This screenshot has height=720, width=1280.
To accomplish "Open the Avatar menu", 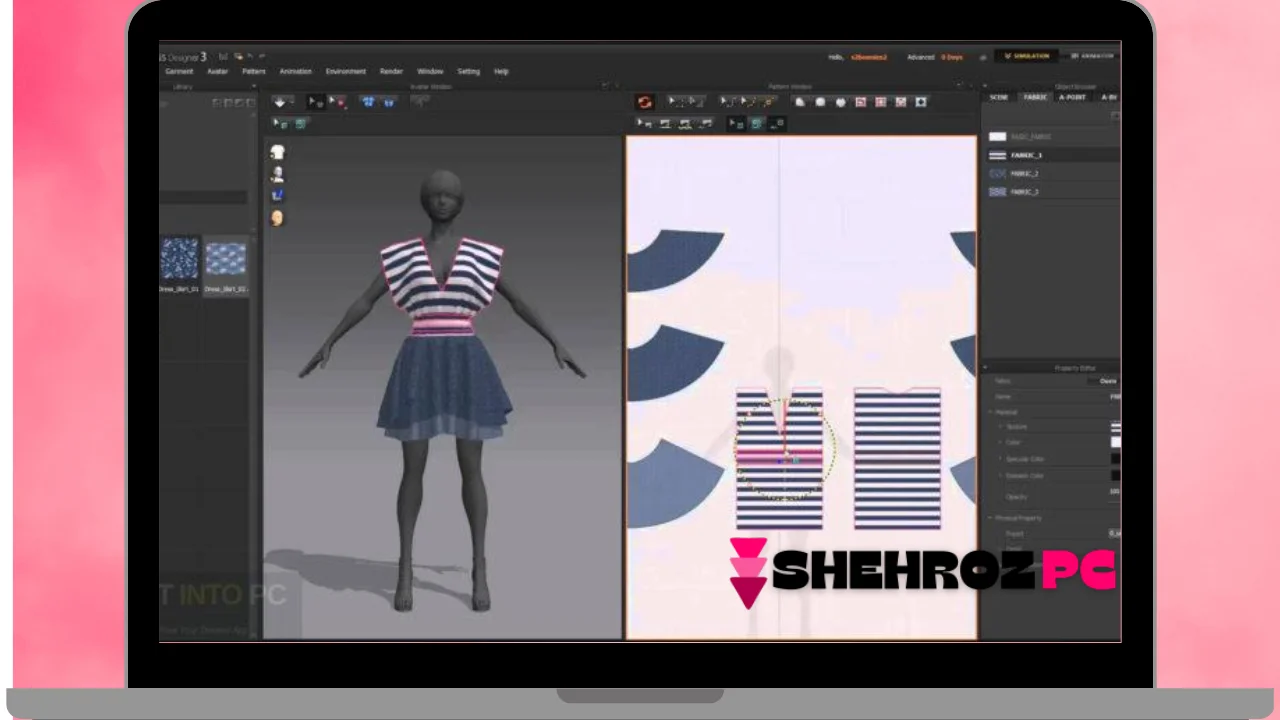I will point(217,72).
